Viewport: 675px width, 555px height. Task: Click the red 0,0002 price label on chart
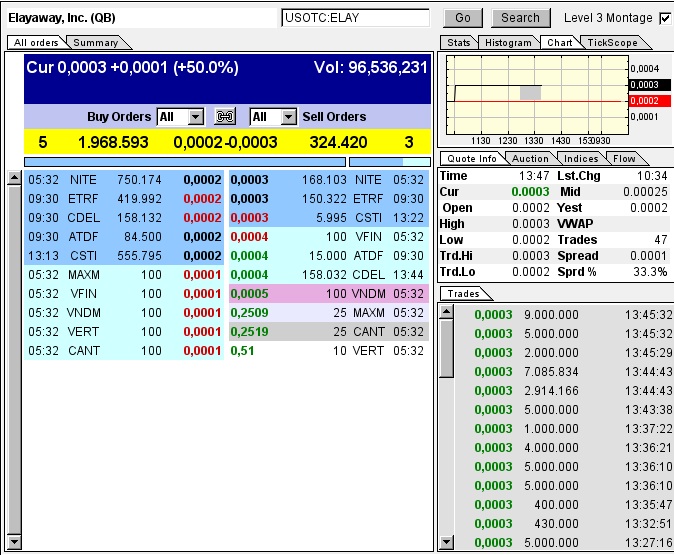click(650, 101)
